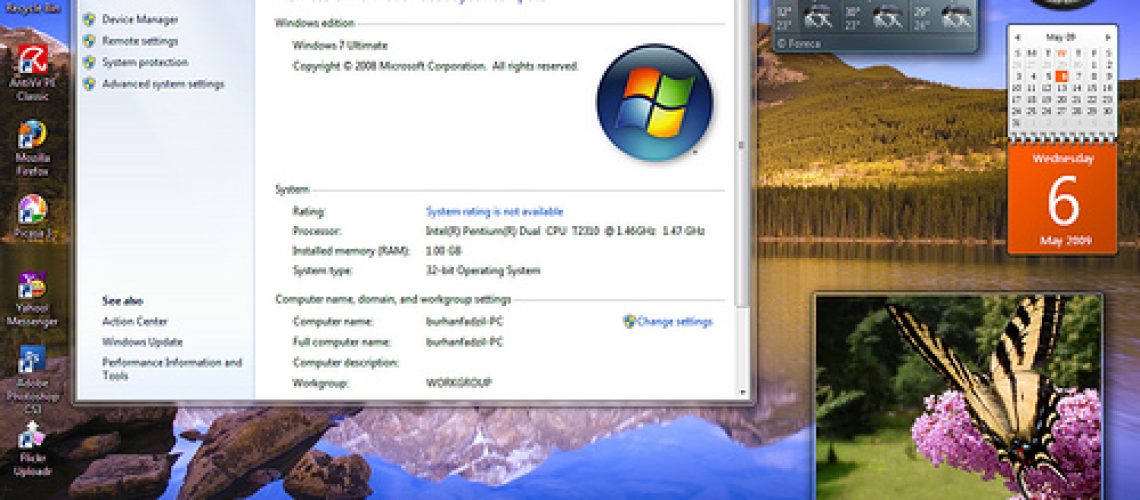The image size is (1140, 500).
Task: Open Action Center under See also
Action: click(135, 321)
